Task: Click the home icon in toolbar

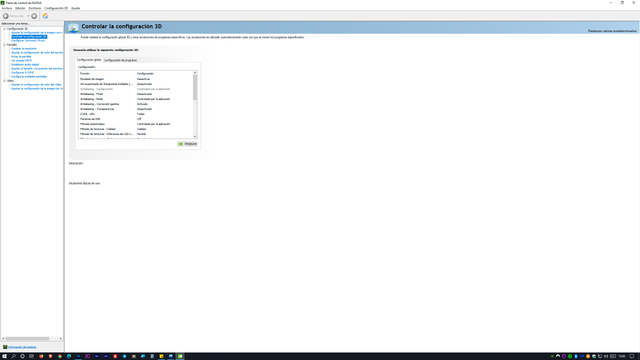Action: [45, 16]
